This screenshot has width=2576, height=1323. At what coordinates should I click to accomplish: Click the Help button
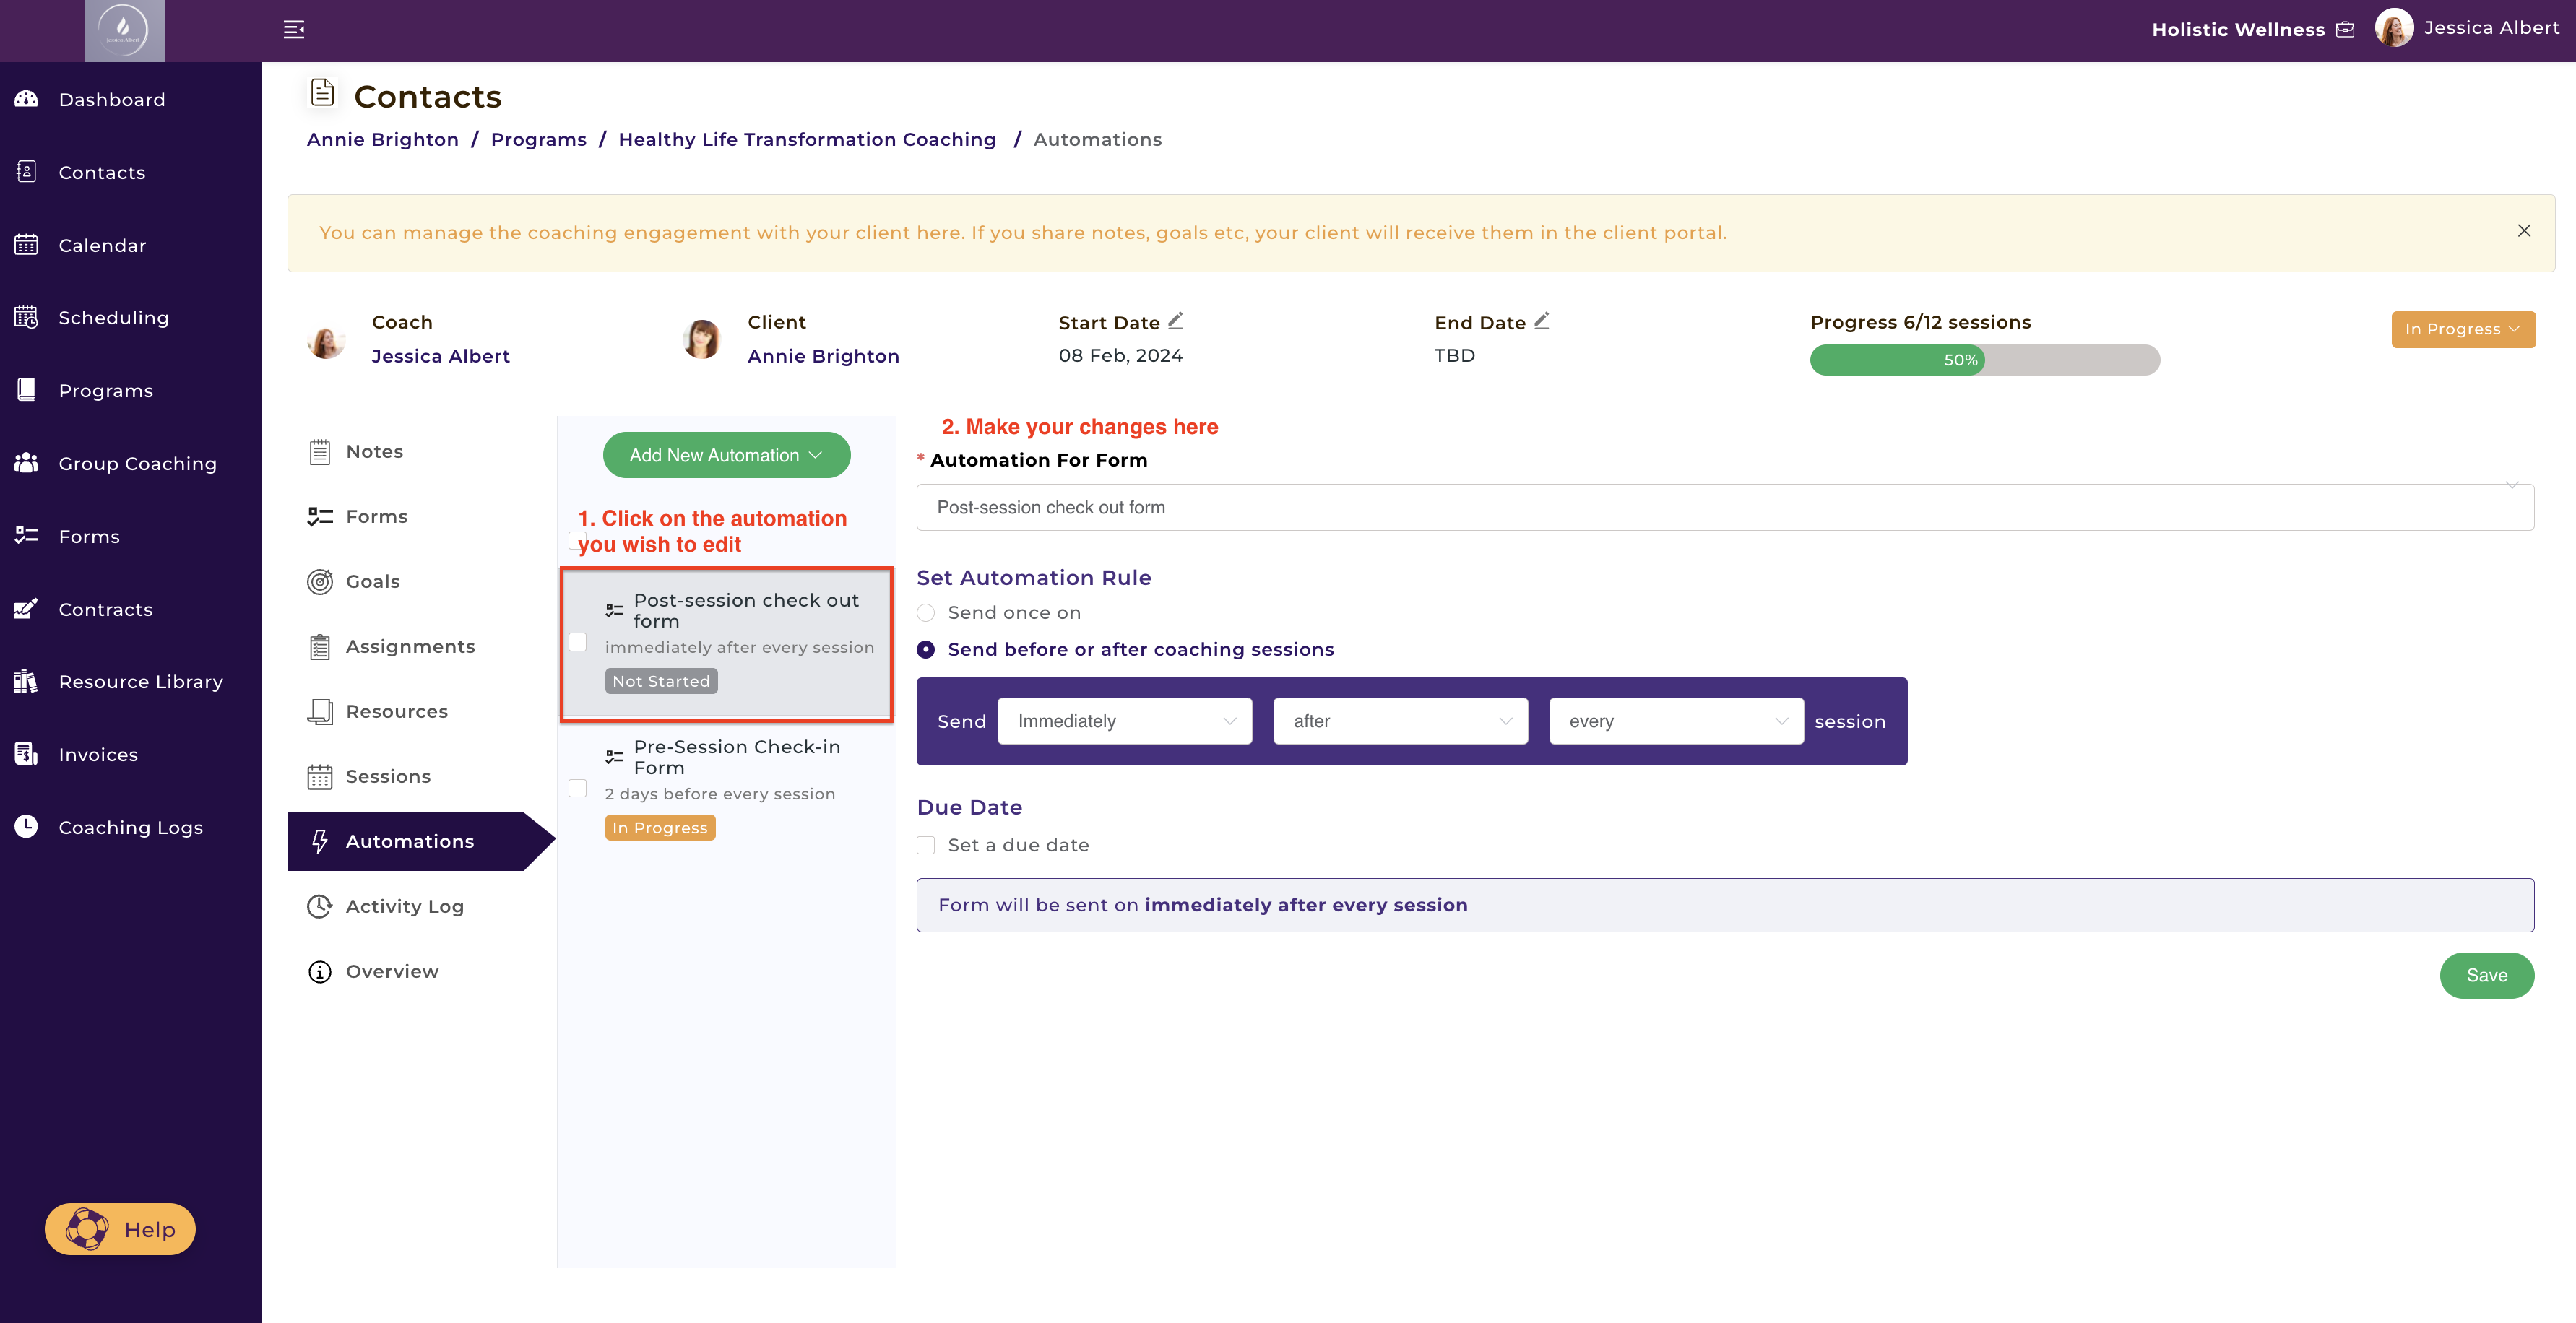(x=120, y=1229)
